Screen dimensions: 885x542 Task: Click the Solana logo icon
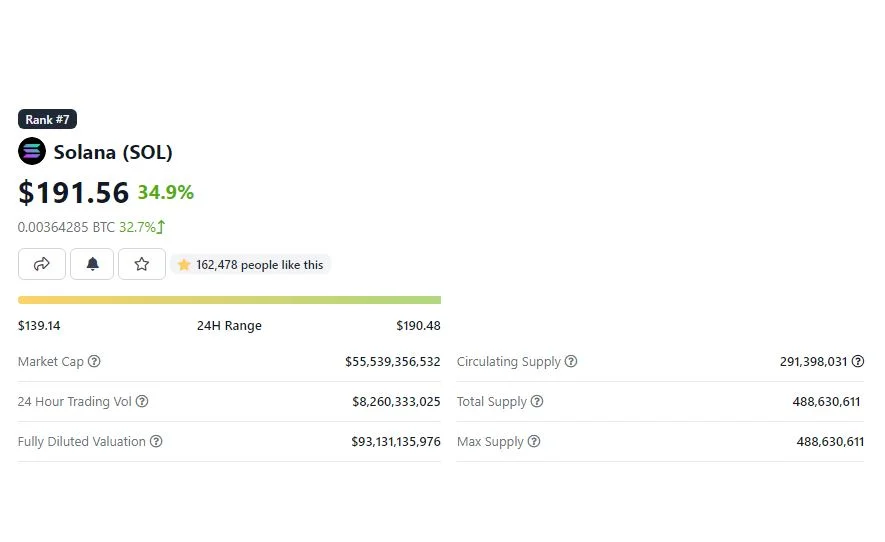[x=32, y=151]
